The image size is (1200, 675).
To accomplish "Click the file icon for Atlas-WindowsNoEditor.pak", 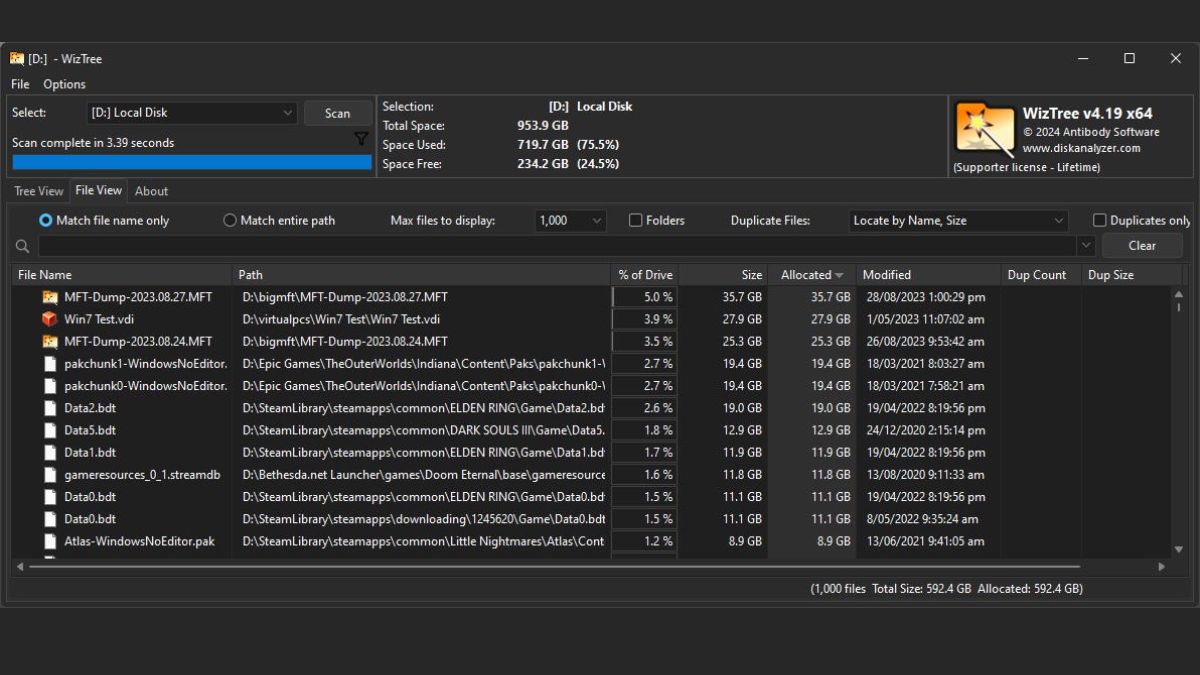I will click(x=50, y=541).
